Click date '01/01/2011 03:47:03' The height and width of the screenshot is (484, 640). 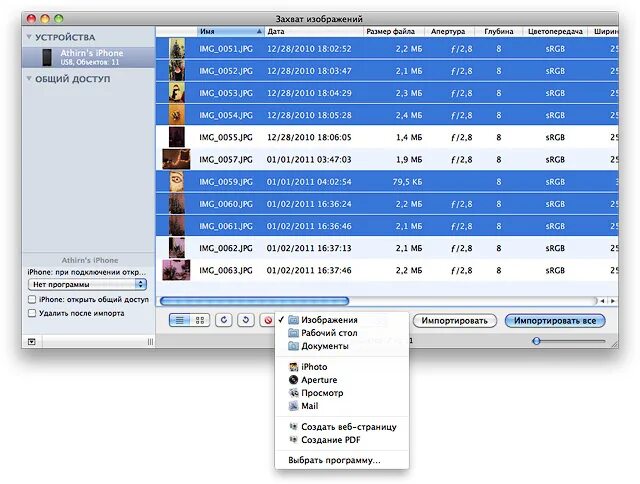coord(309,160)
